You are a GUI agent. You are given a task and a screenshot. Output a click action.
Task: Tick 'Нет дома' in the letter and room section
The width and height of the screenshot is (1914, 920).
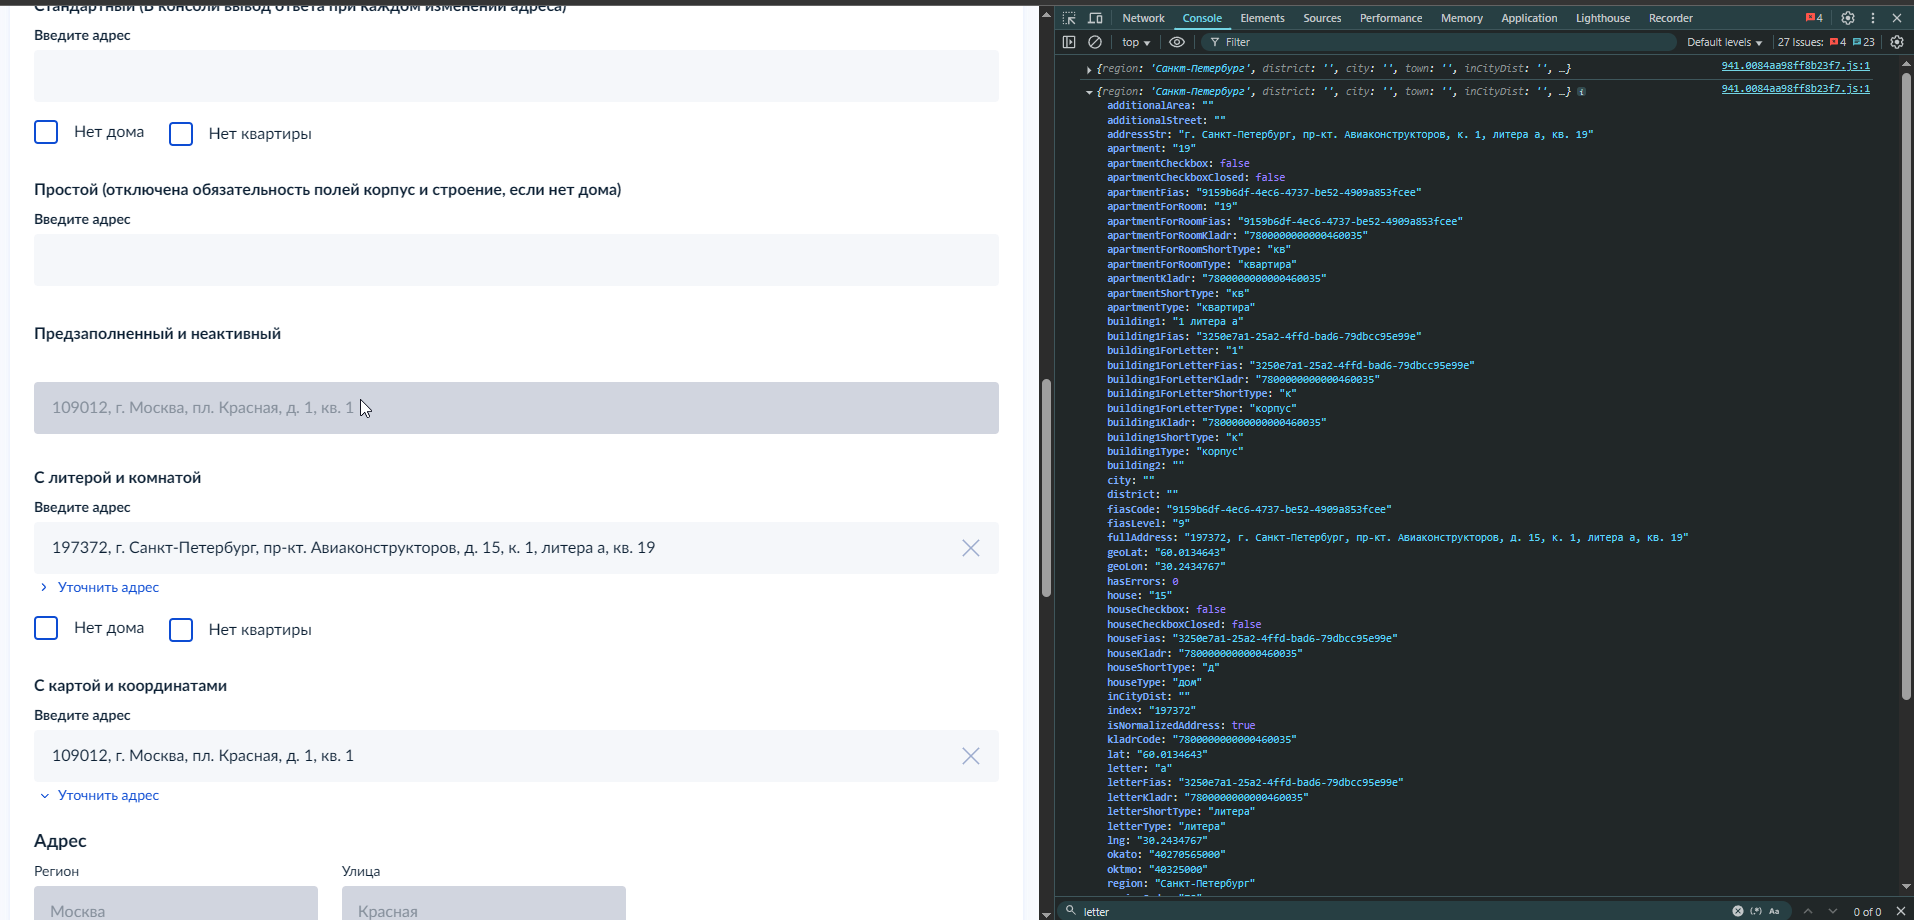[x=46, y=628]
